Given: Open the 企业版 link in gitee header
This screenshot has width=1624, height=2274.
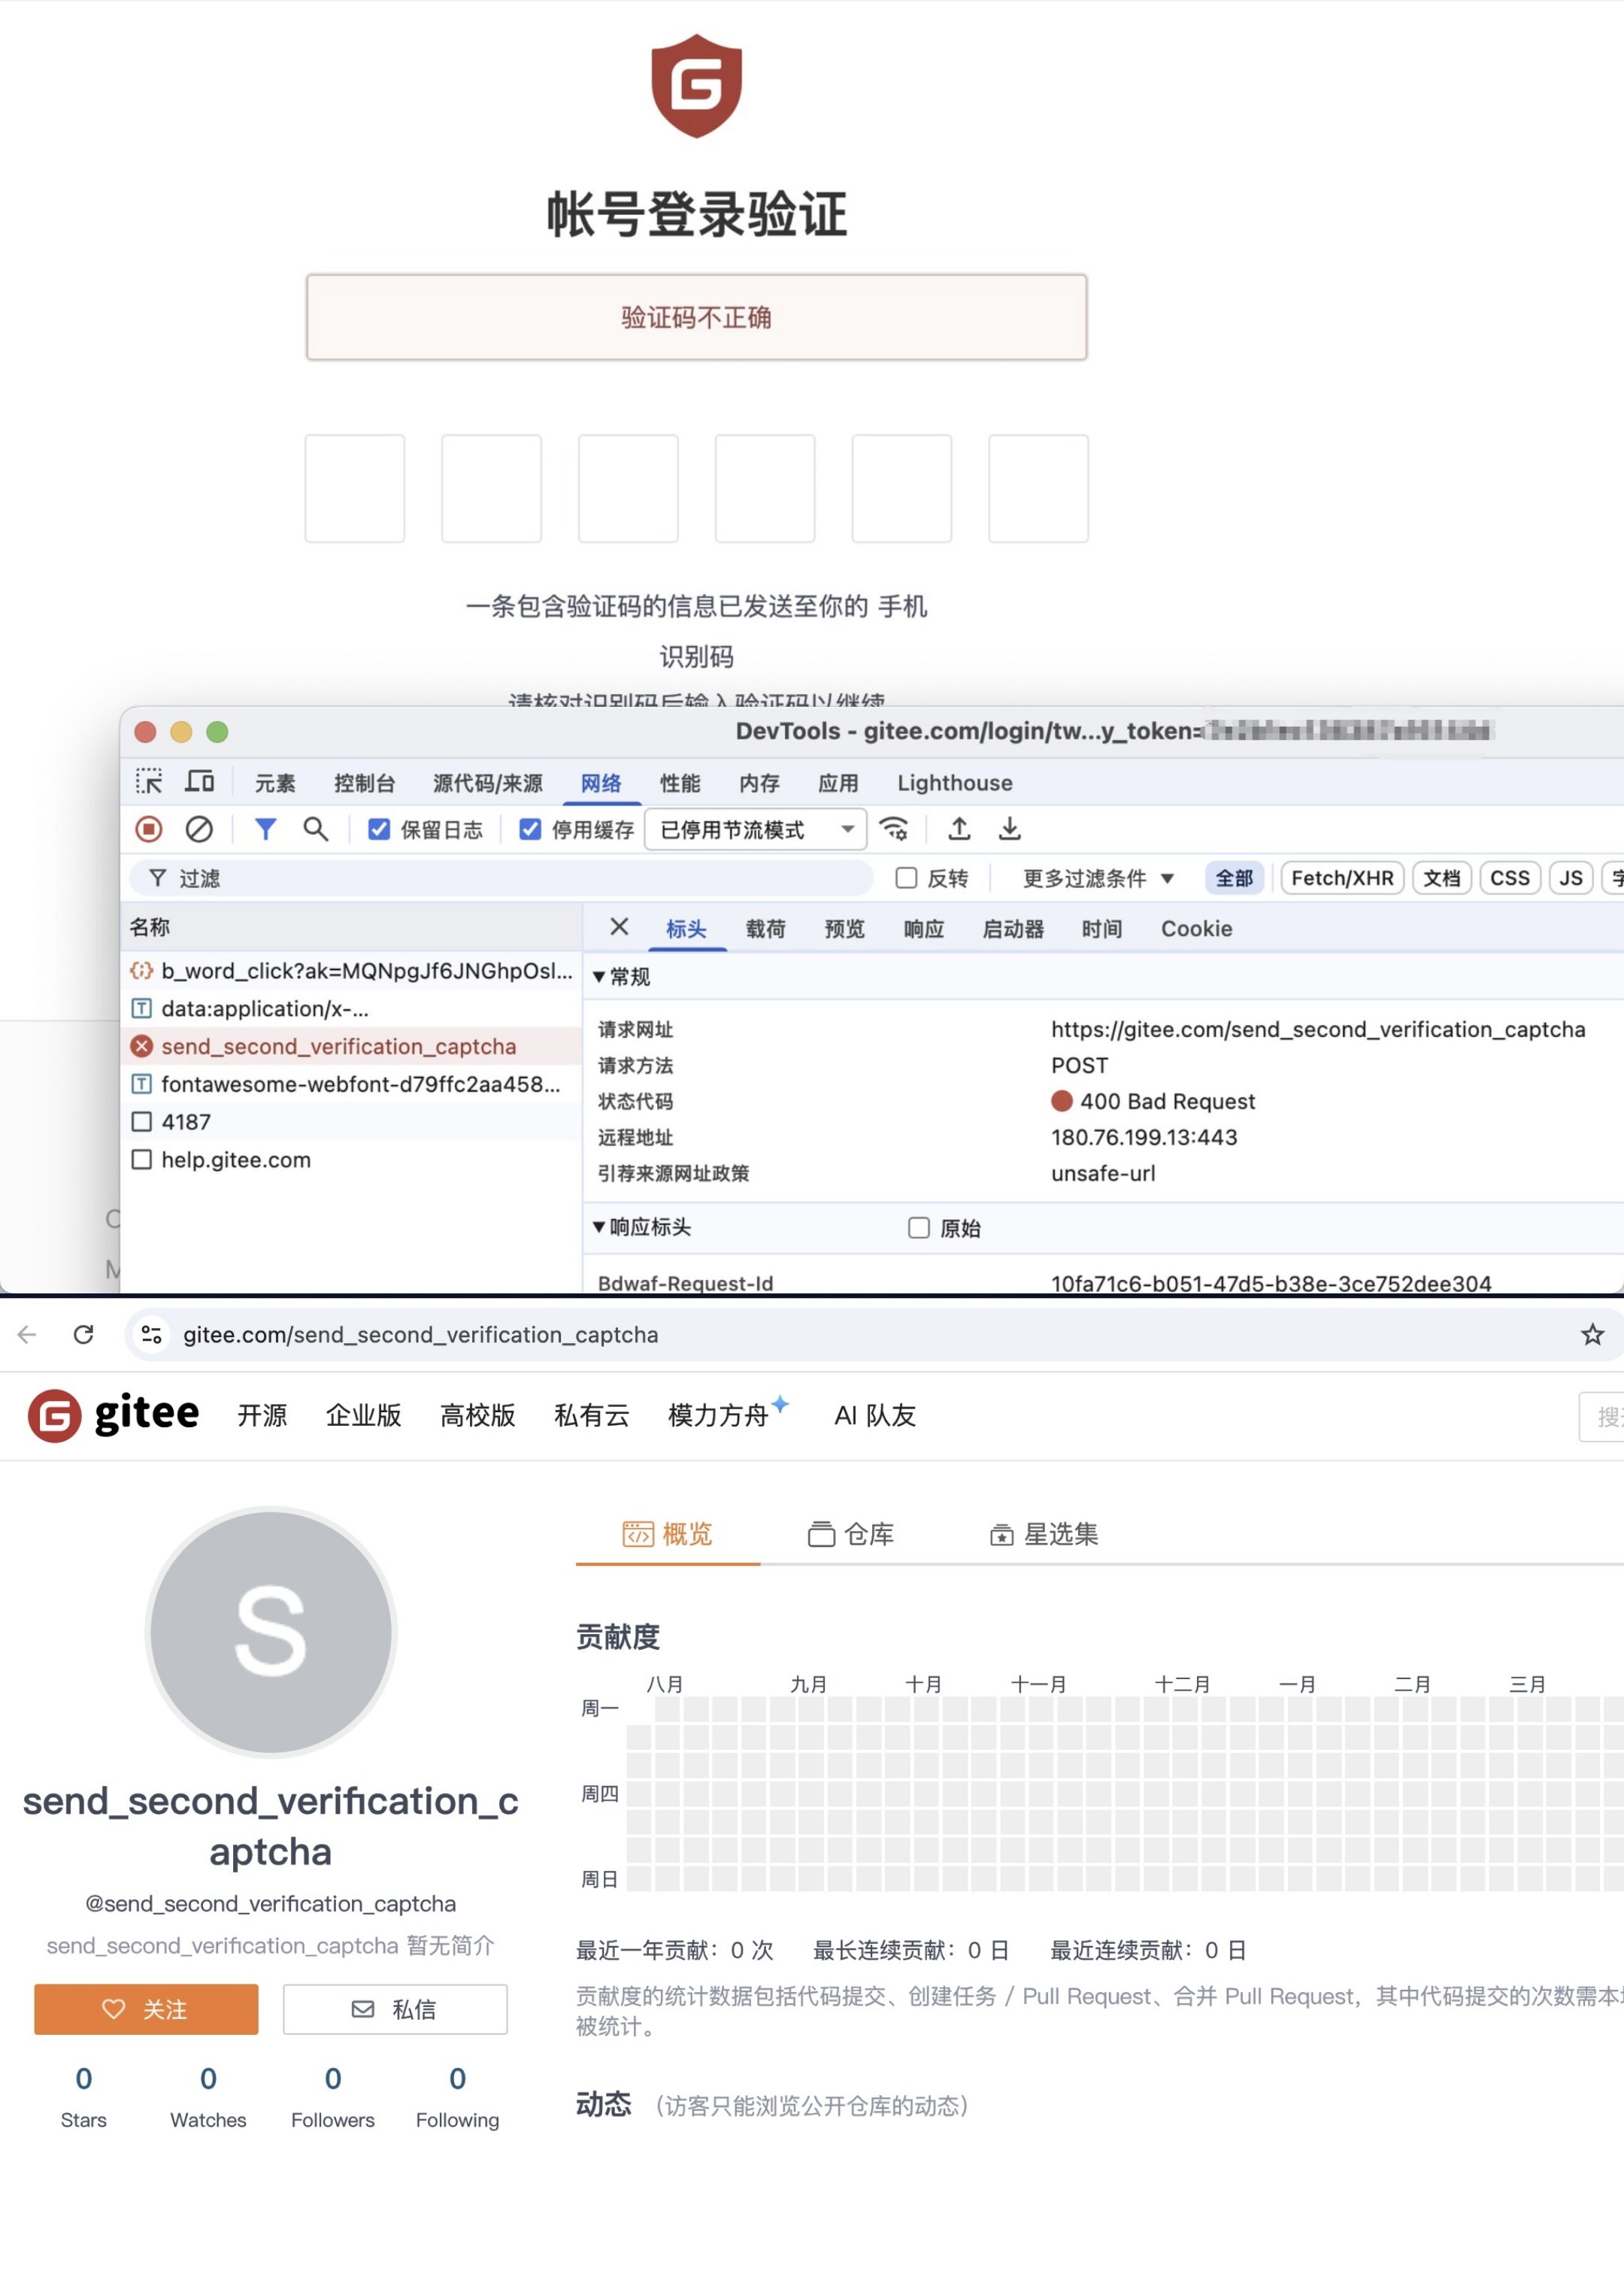Looking at the screenshot, I should pos(364,1415).
